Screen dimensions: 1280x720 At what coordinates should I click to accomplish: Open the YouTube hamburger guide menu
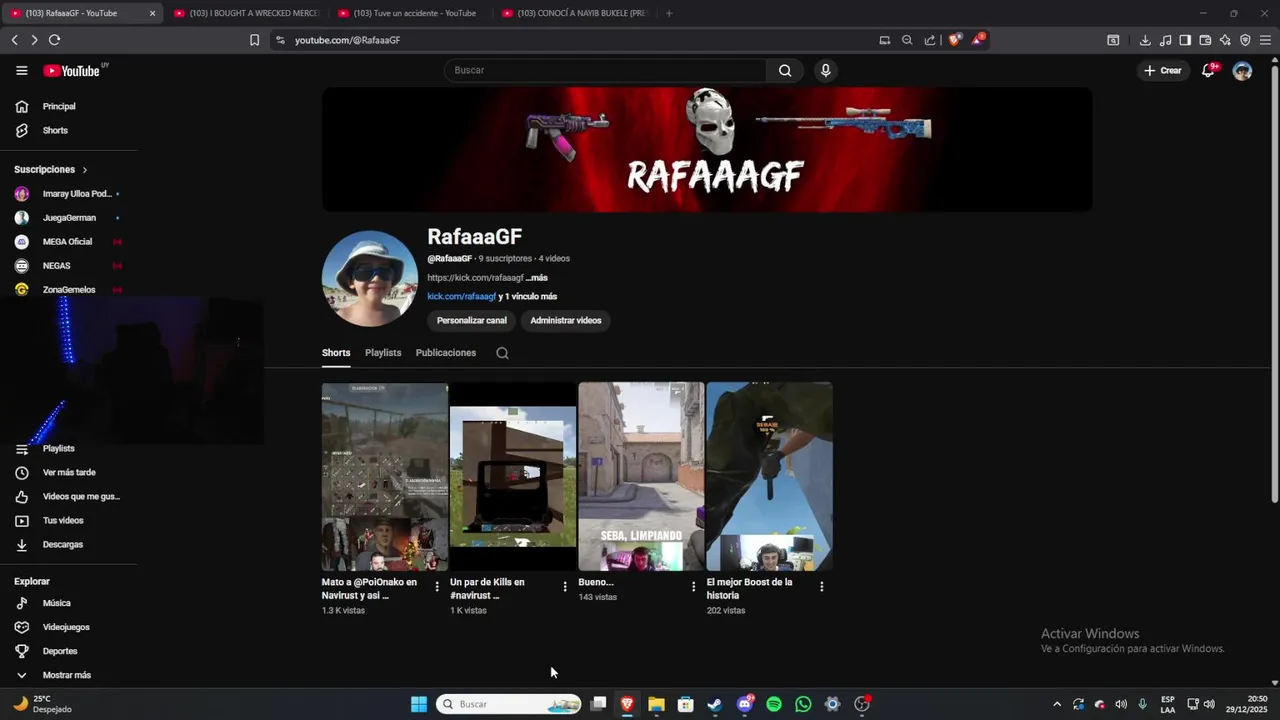tap(21, 70)
